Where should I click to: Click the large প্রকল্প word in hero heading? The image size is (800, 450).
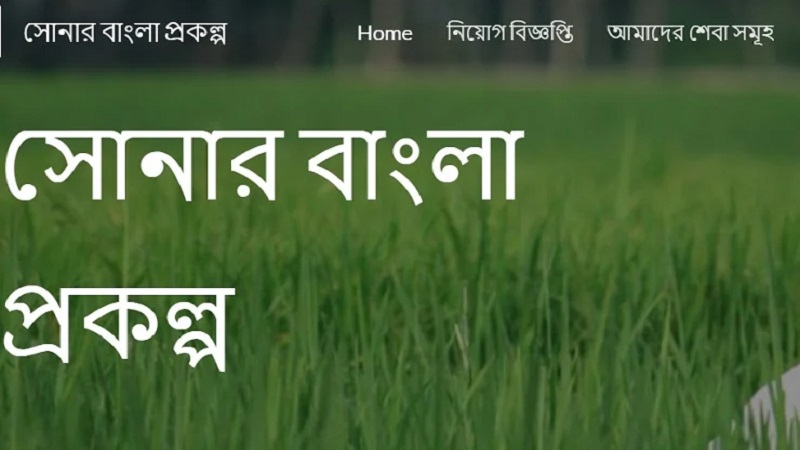119,329
